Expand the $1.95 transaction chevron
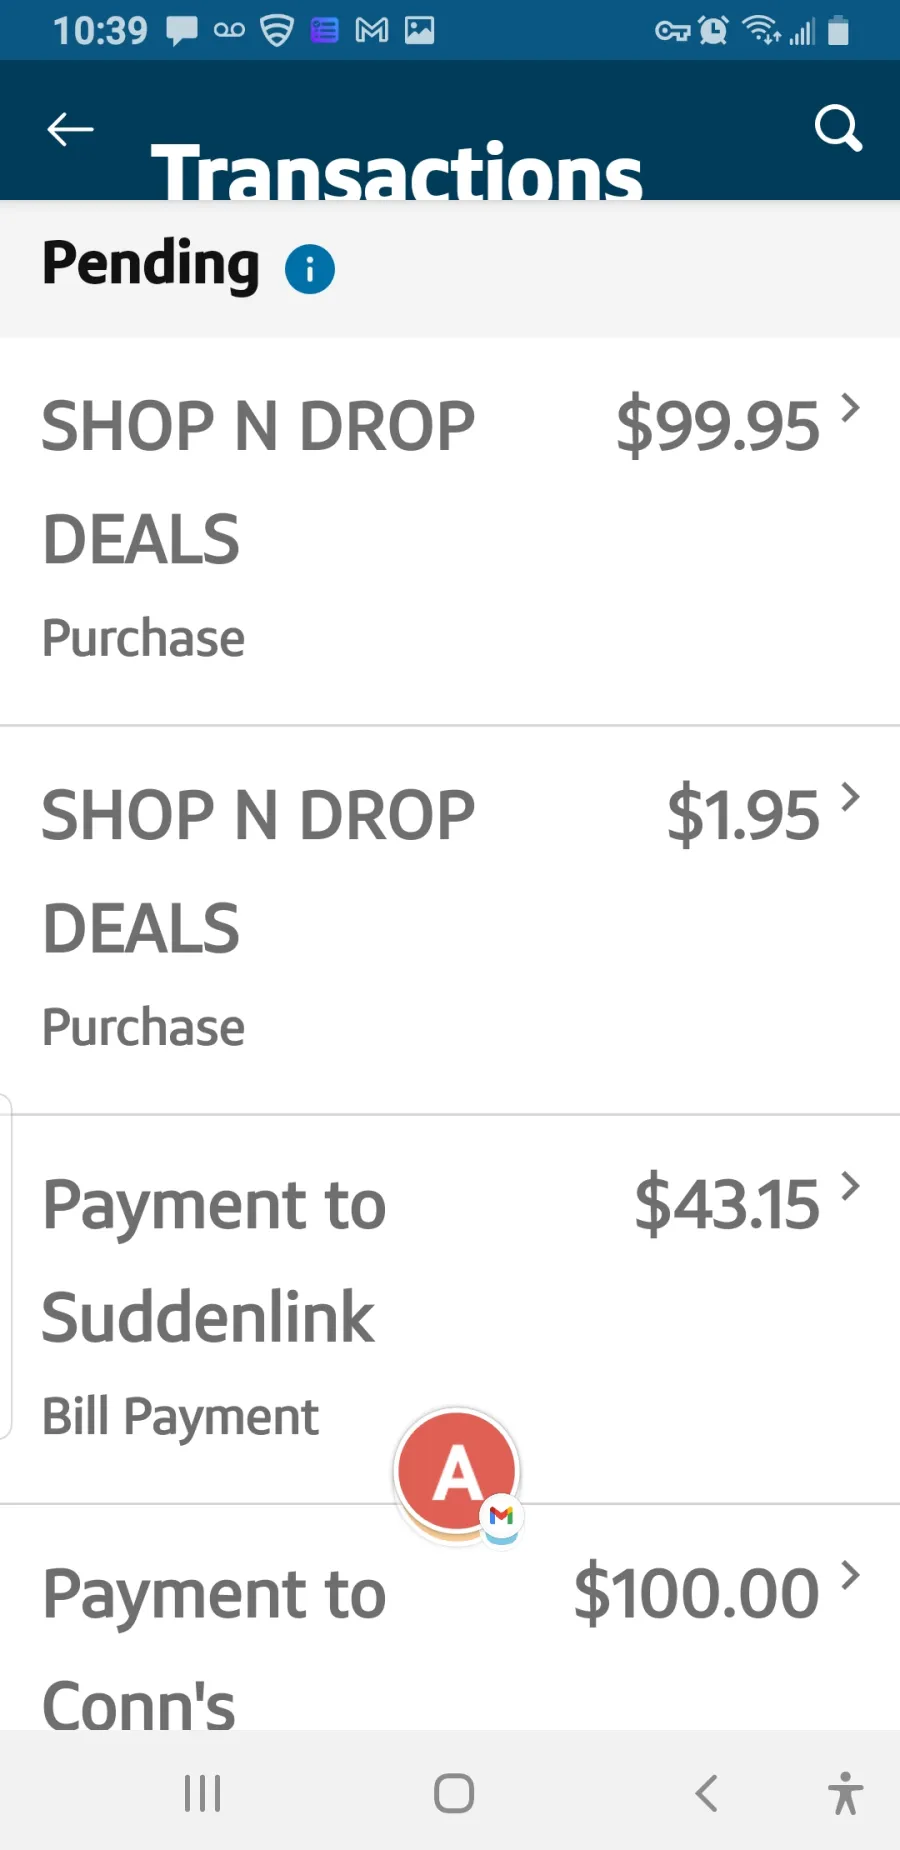900x1850 pixels. pos(850,796)
